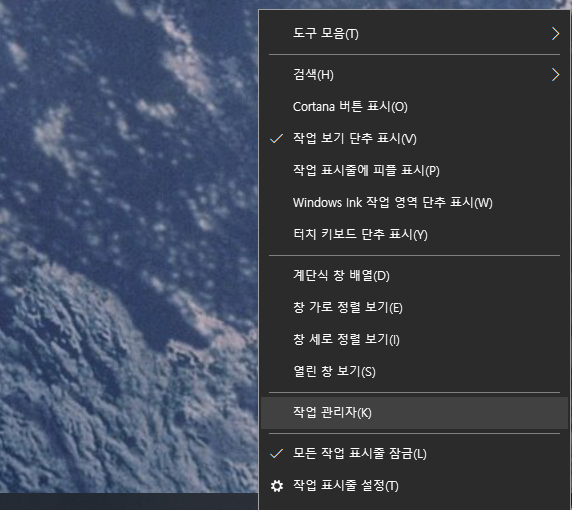This screenshot has height=510, width=572.
Task: Open 작업 관리자(K) from the menu
Action: 414,413
